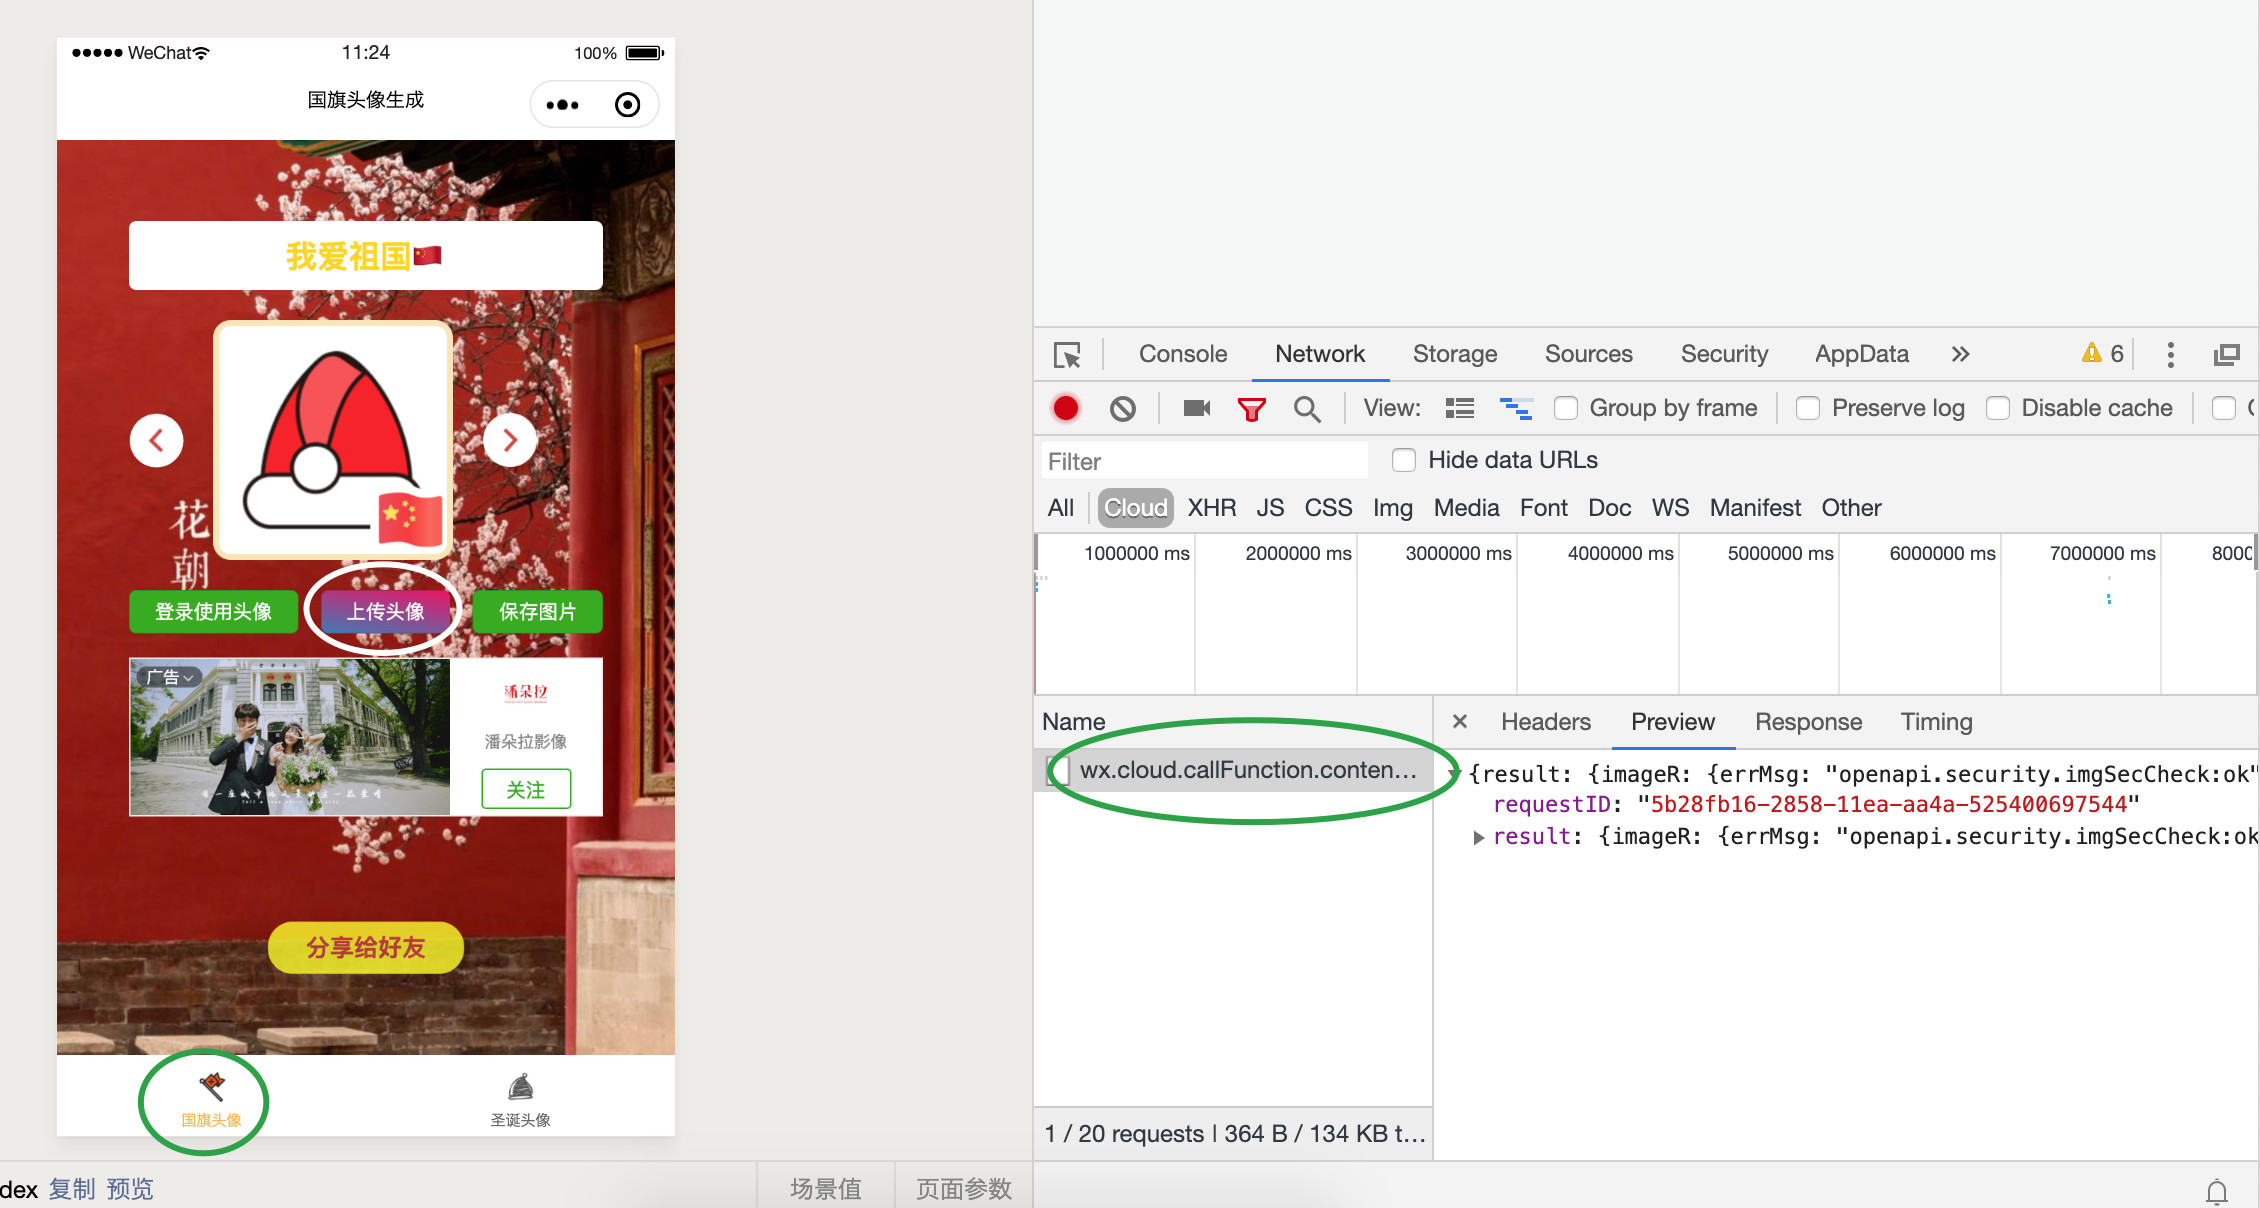
Task: Click the network Filter text field
Action: pyautogui.click(x=1204, y=461)
